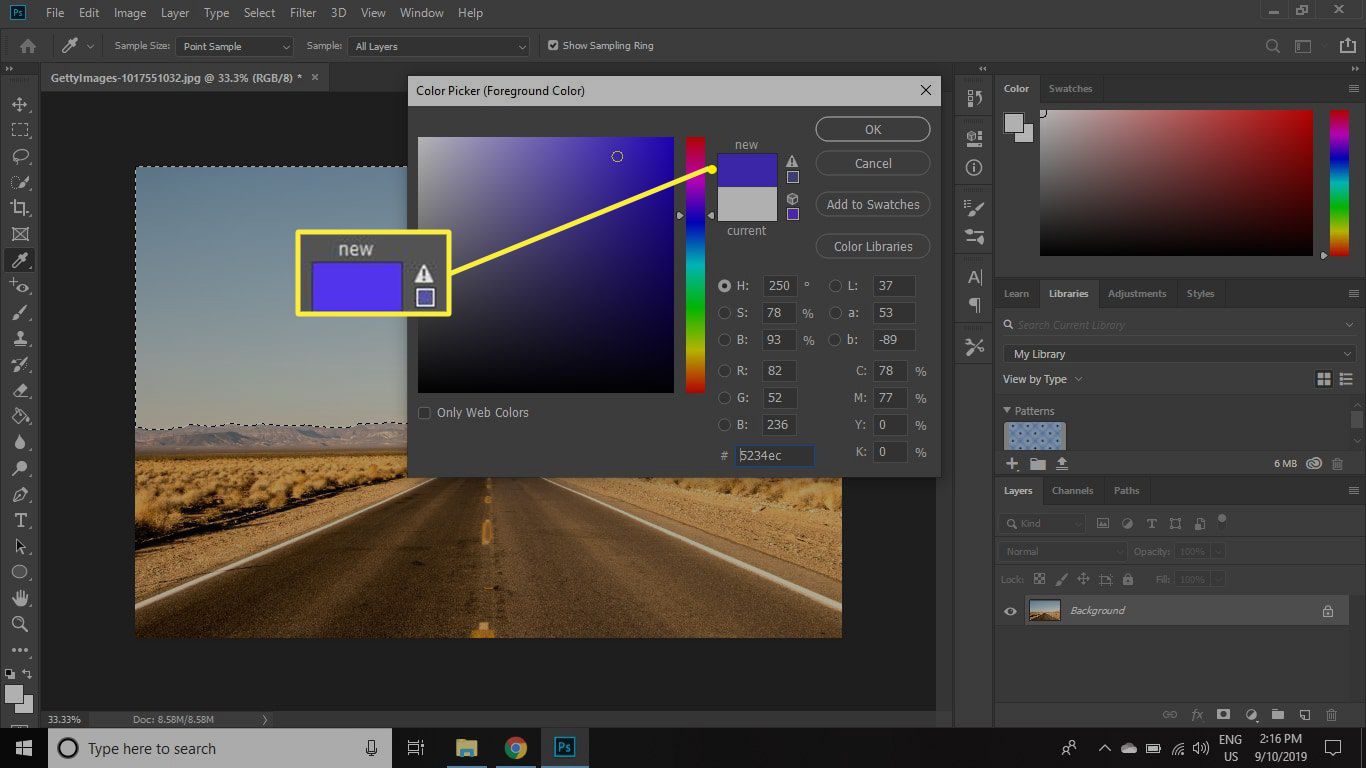Enable Only Web Colors checkbox
This screenshot has width=1366, height=768.
(424, 413)
